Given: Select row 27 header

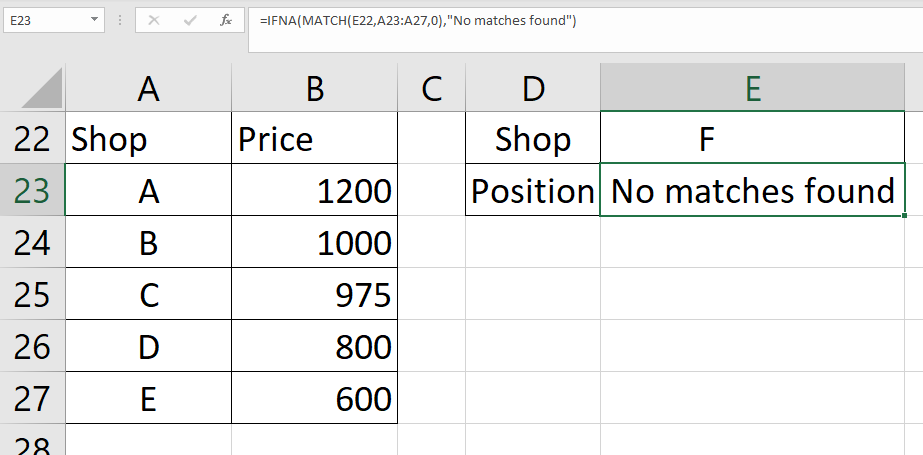Looking at the screenshot, I should coord(32,399).
